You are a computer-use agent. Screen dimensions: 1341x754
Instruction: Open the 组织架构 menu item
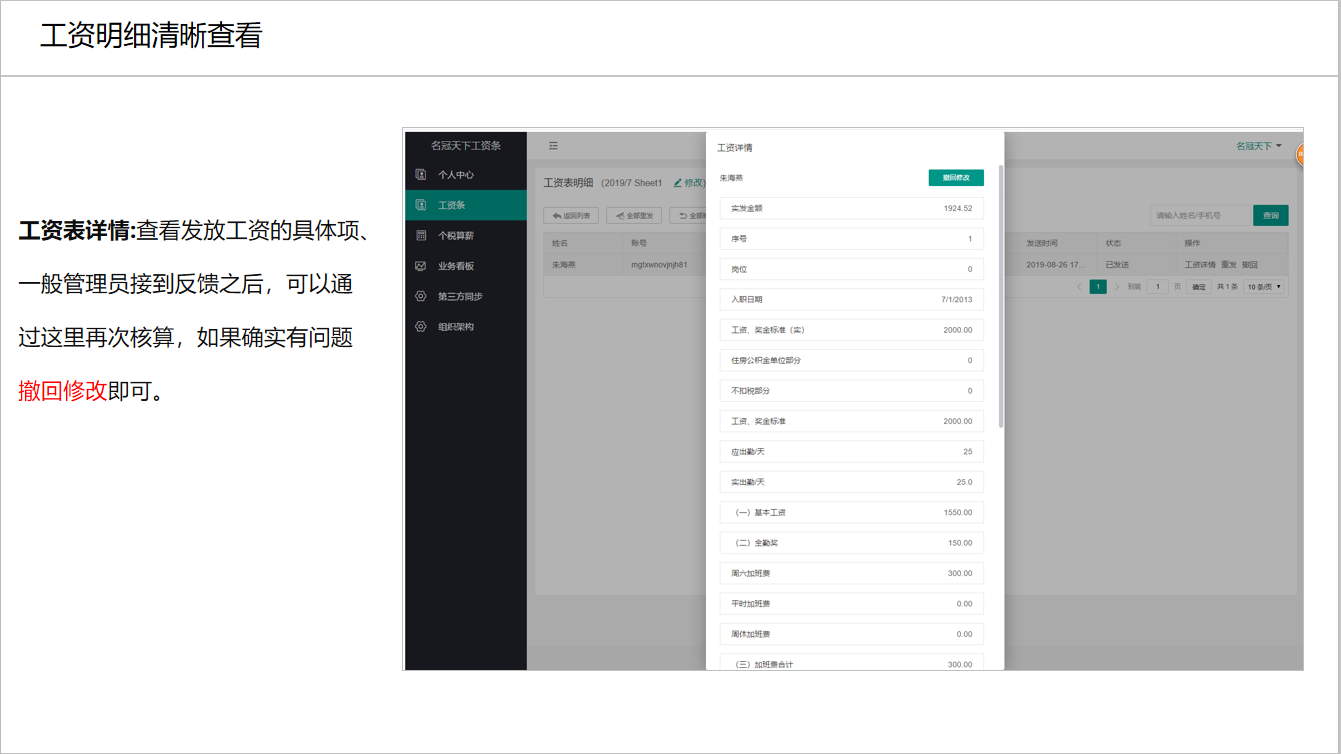466,326
